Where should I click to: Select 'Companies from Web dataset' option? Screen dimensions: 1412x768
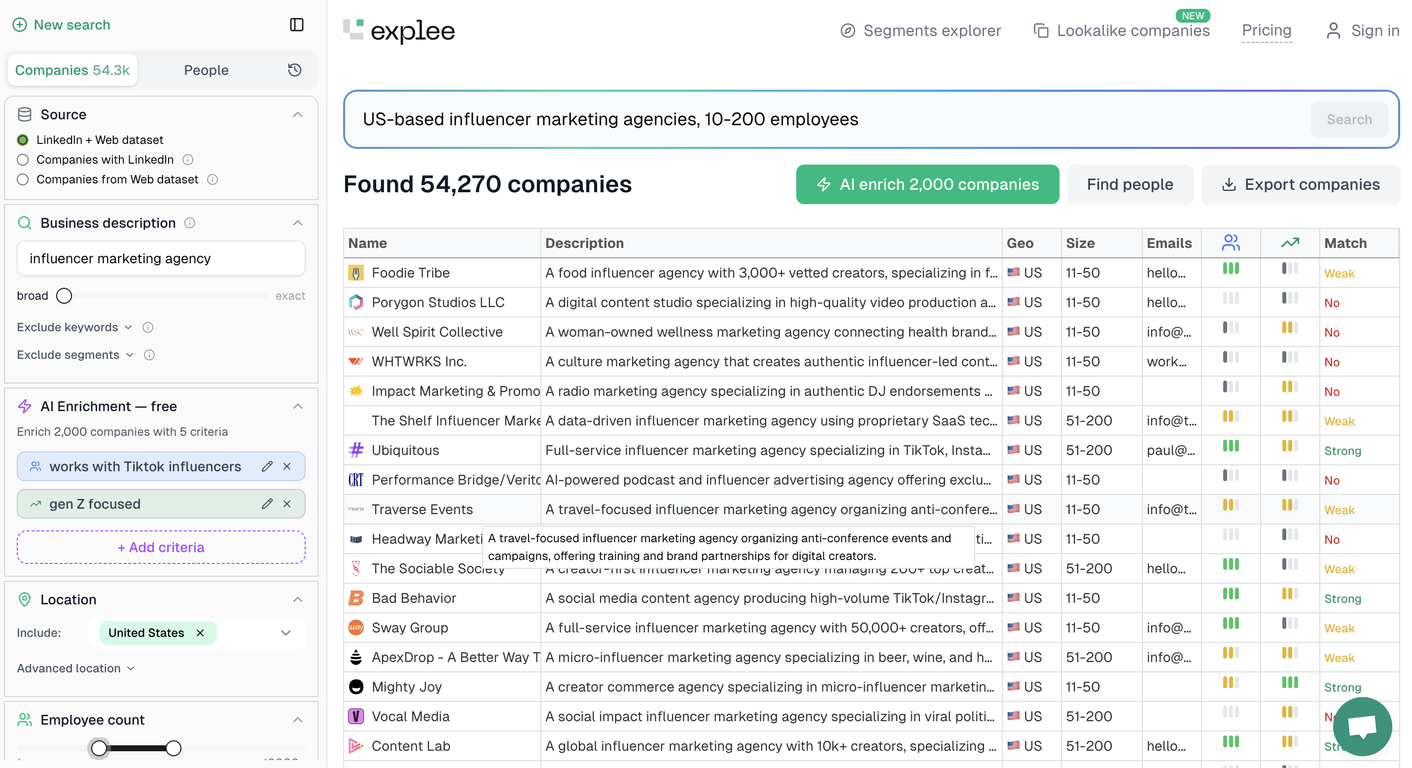tap(23, 180)
